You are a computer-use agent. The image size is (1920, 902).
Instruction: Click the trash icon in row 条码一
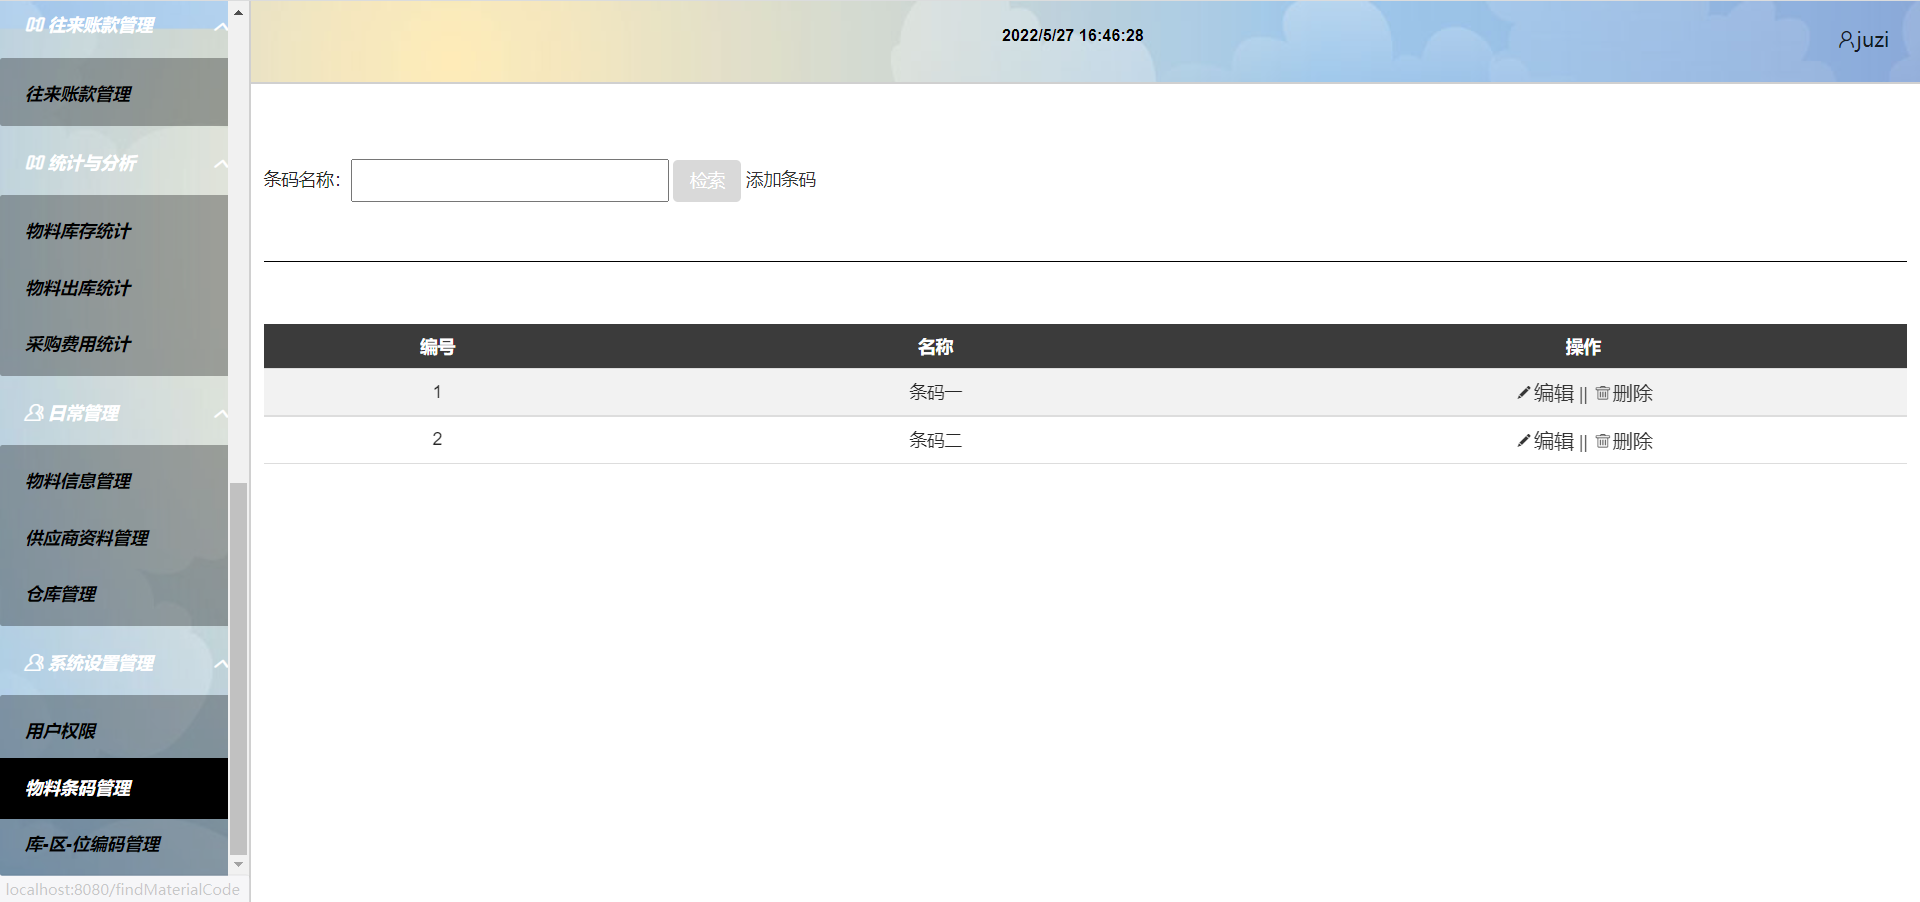pos(1602,393)
